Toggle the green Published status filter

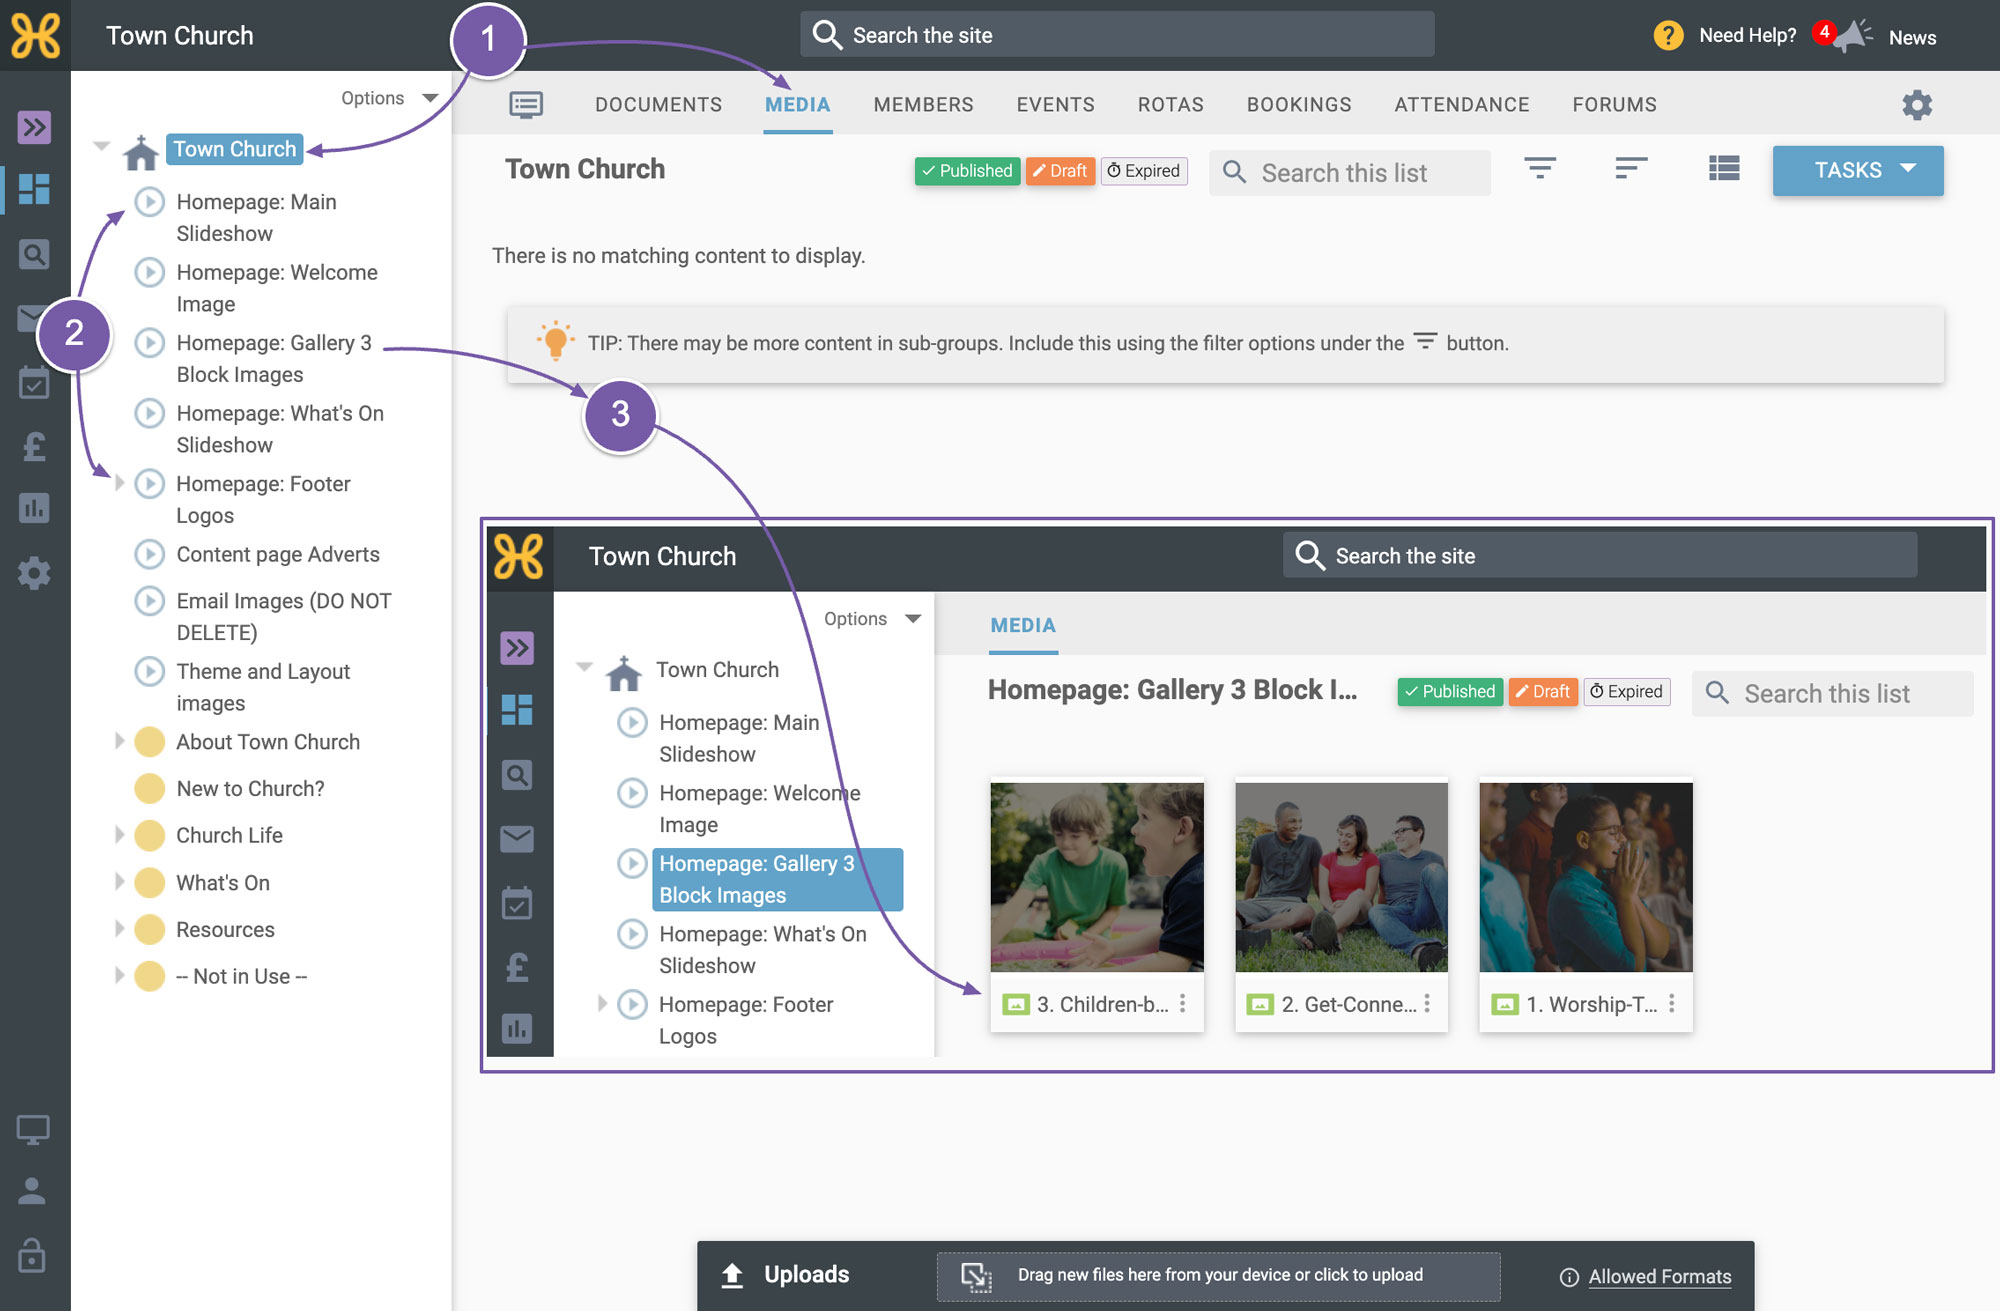point(967,171)
